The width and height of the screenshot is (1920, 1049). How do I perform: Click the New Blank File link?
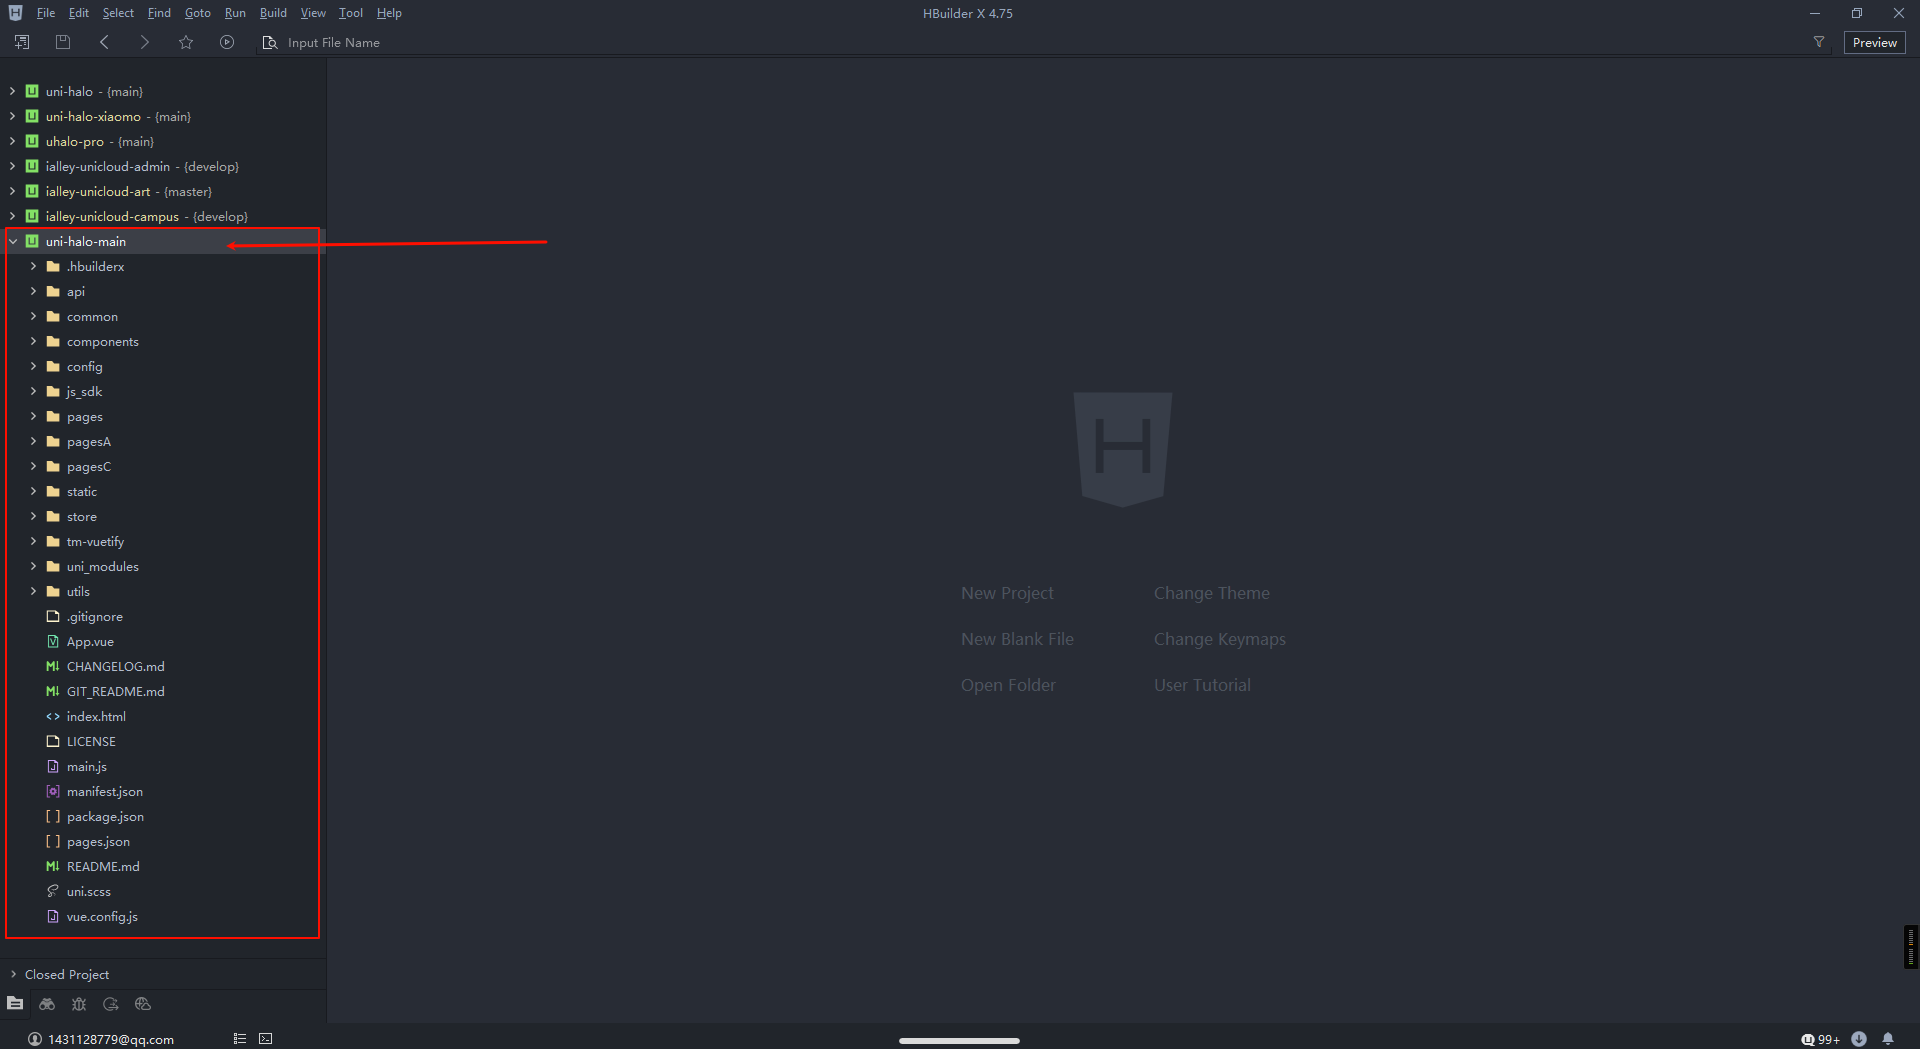tap(1017, 639)
